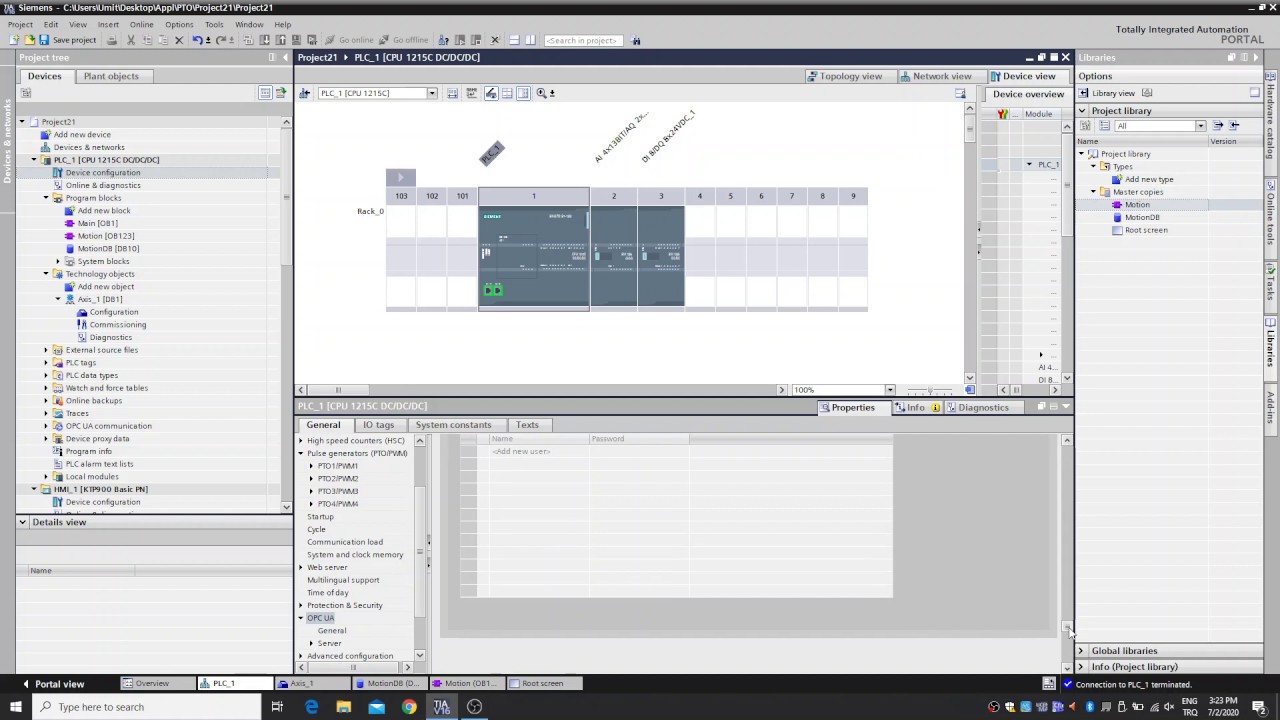Click Add new user cell
This screenshot has height=720, width=1280.
(521, 451)
